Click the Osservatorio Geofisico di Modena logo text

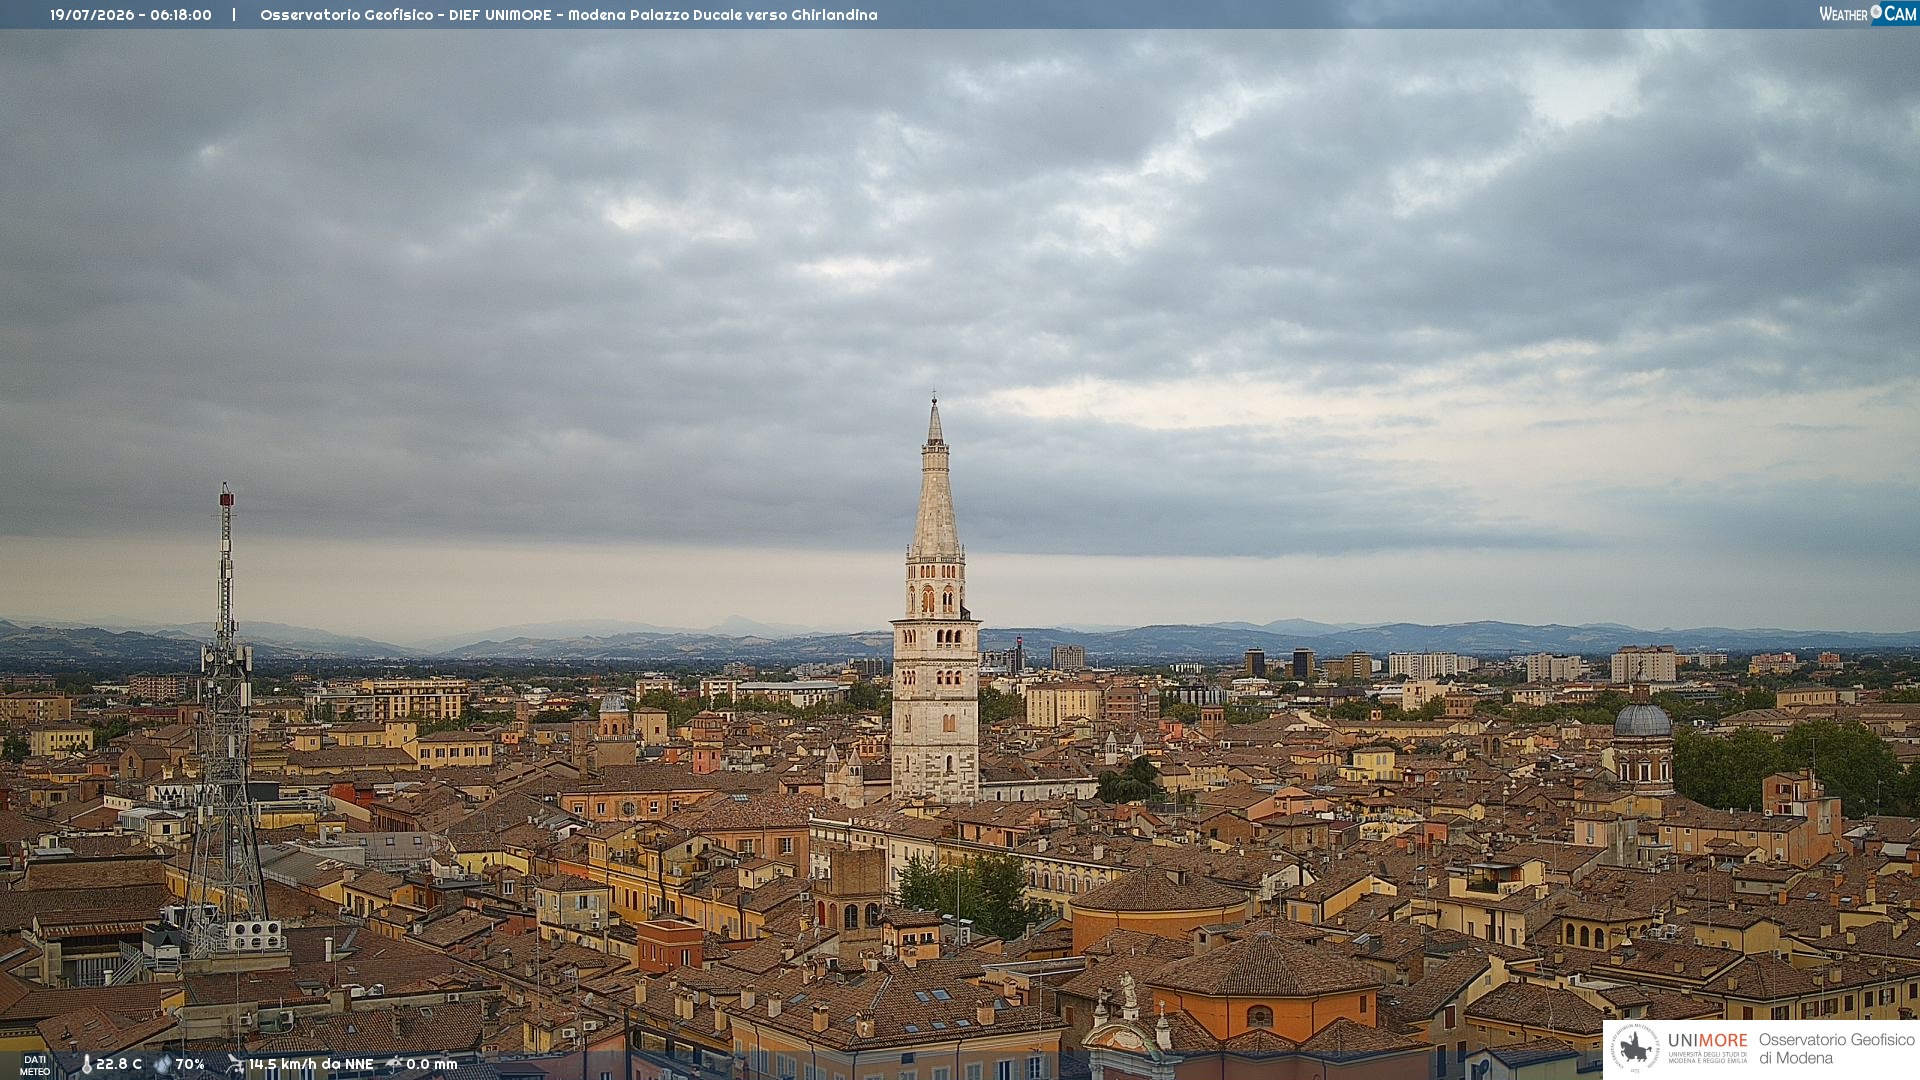1837,1049
